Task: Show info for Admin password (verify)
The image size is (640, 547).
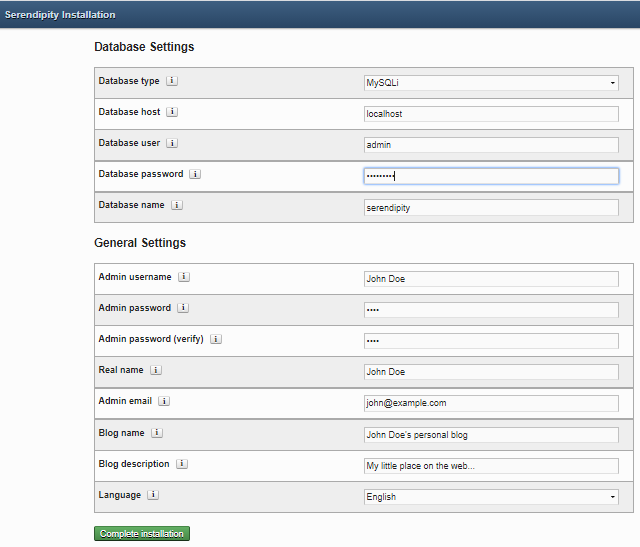Action: (x=216, y=339)
